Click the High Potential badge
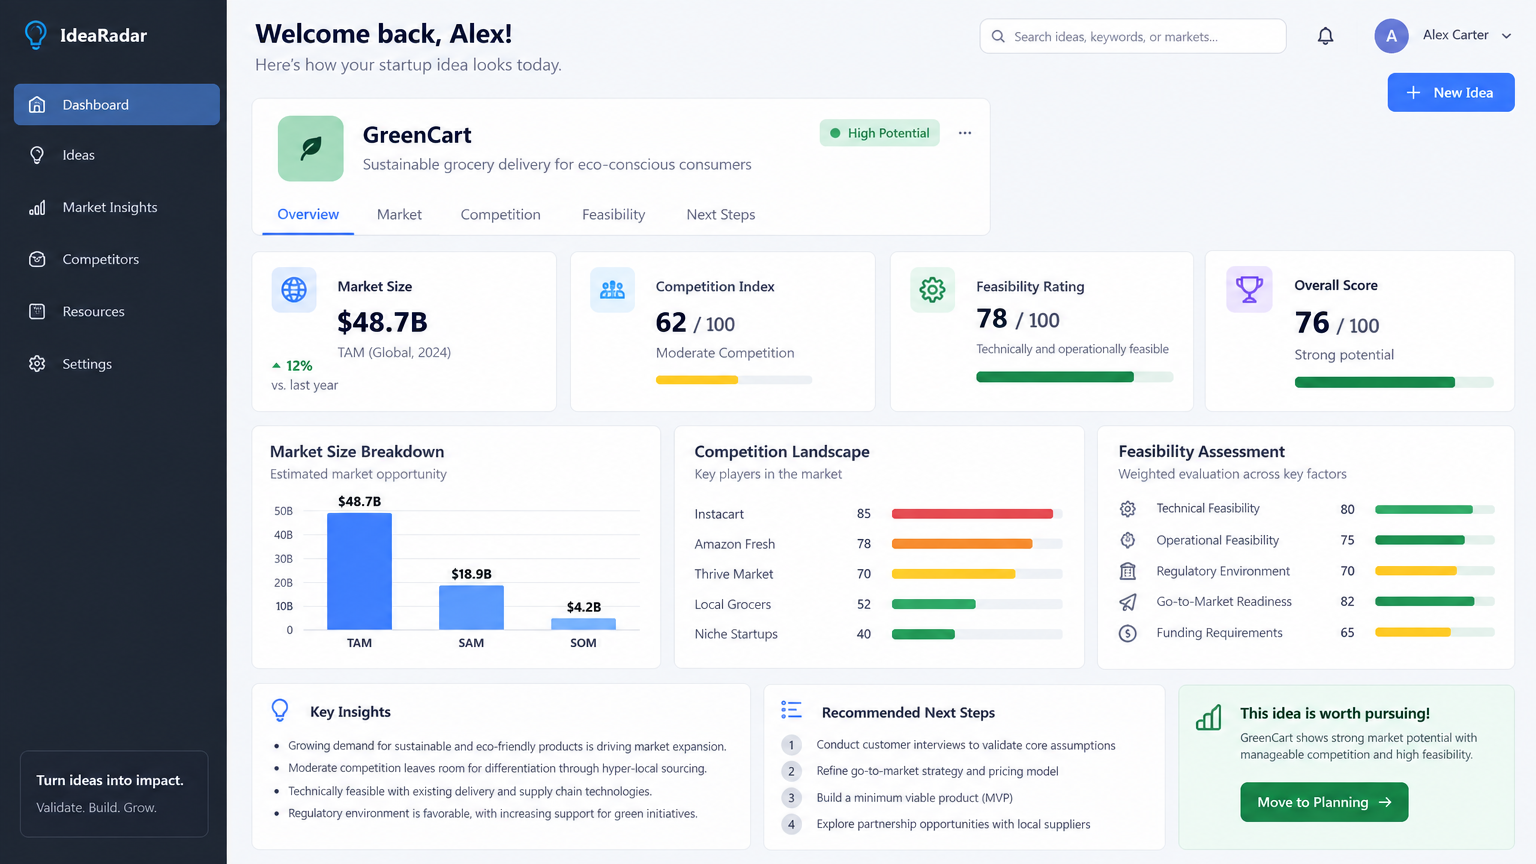 point(879,133)
